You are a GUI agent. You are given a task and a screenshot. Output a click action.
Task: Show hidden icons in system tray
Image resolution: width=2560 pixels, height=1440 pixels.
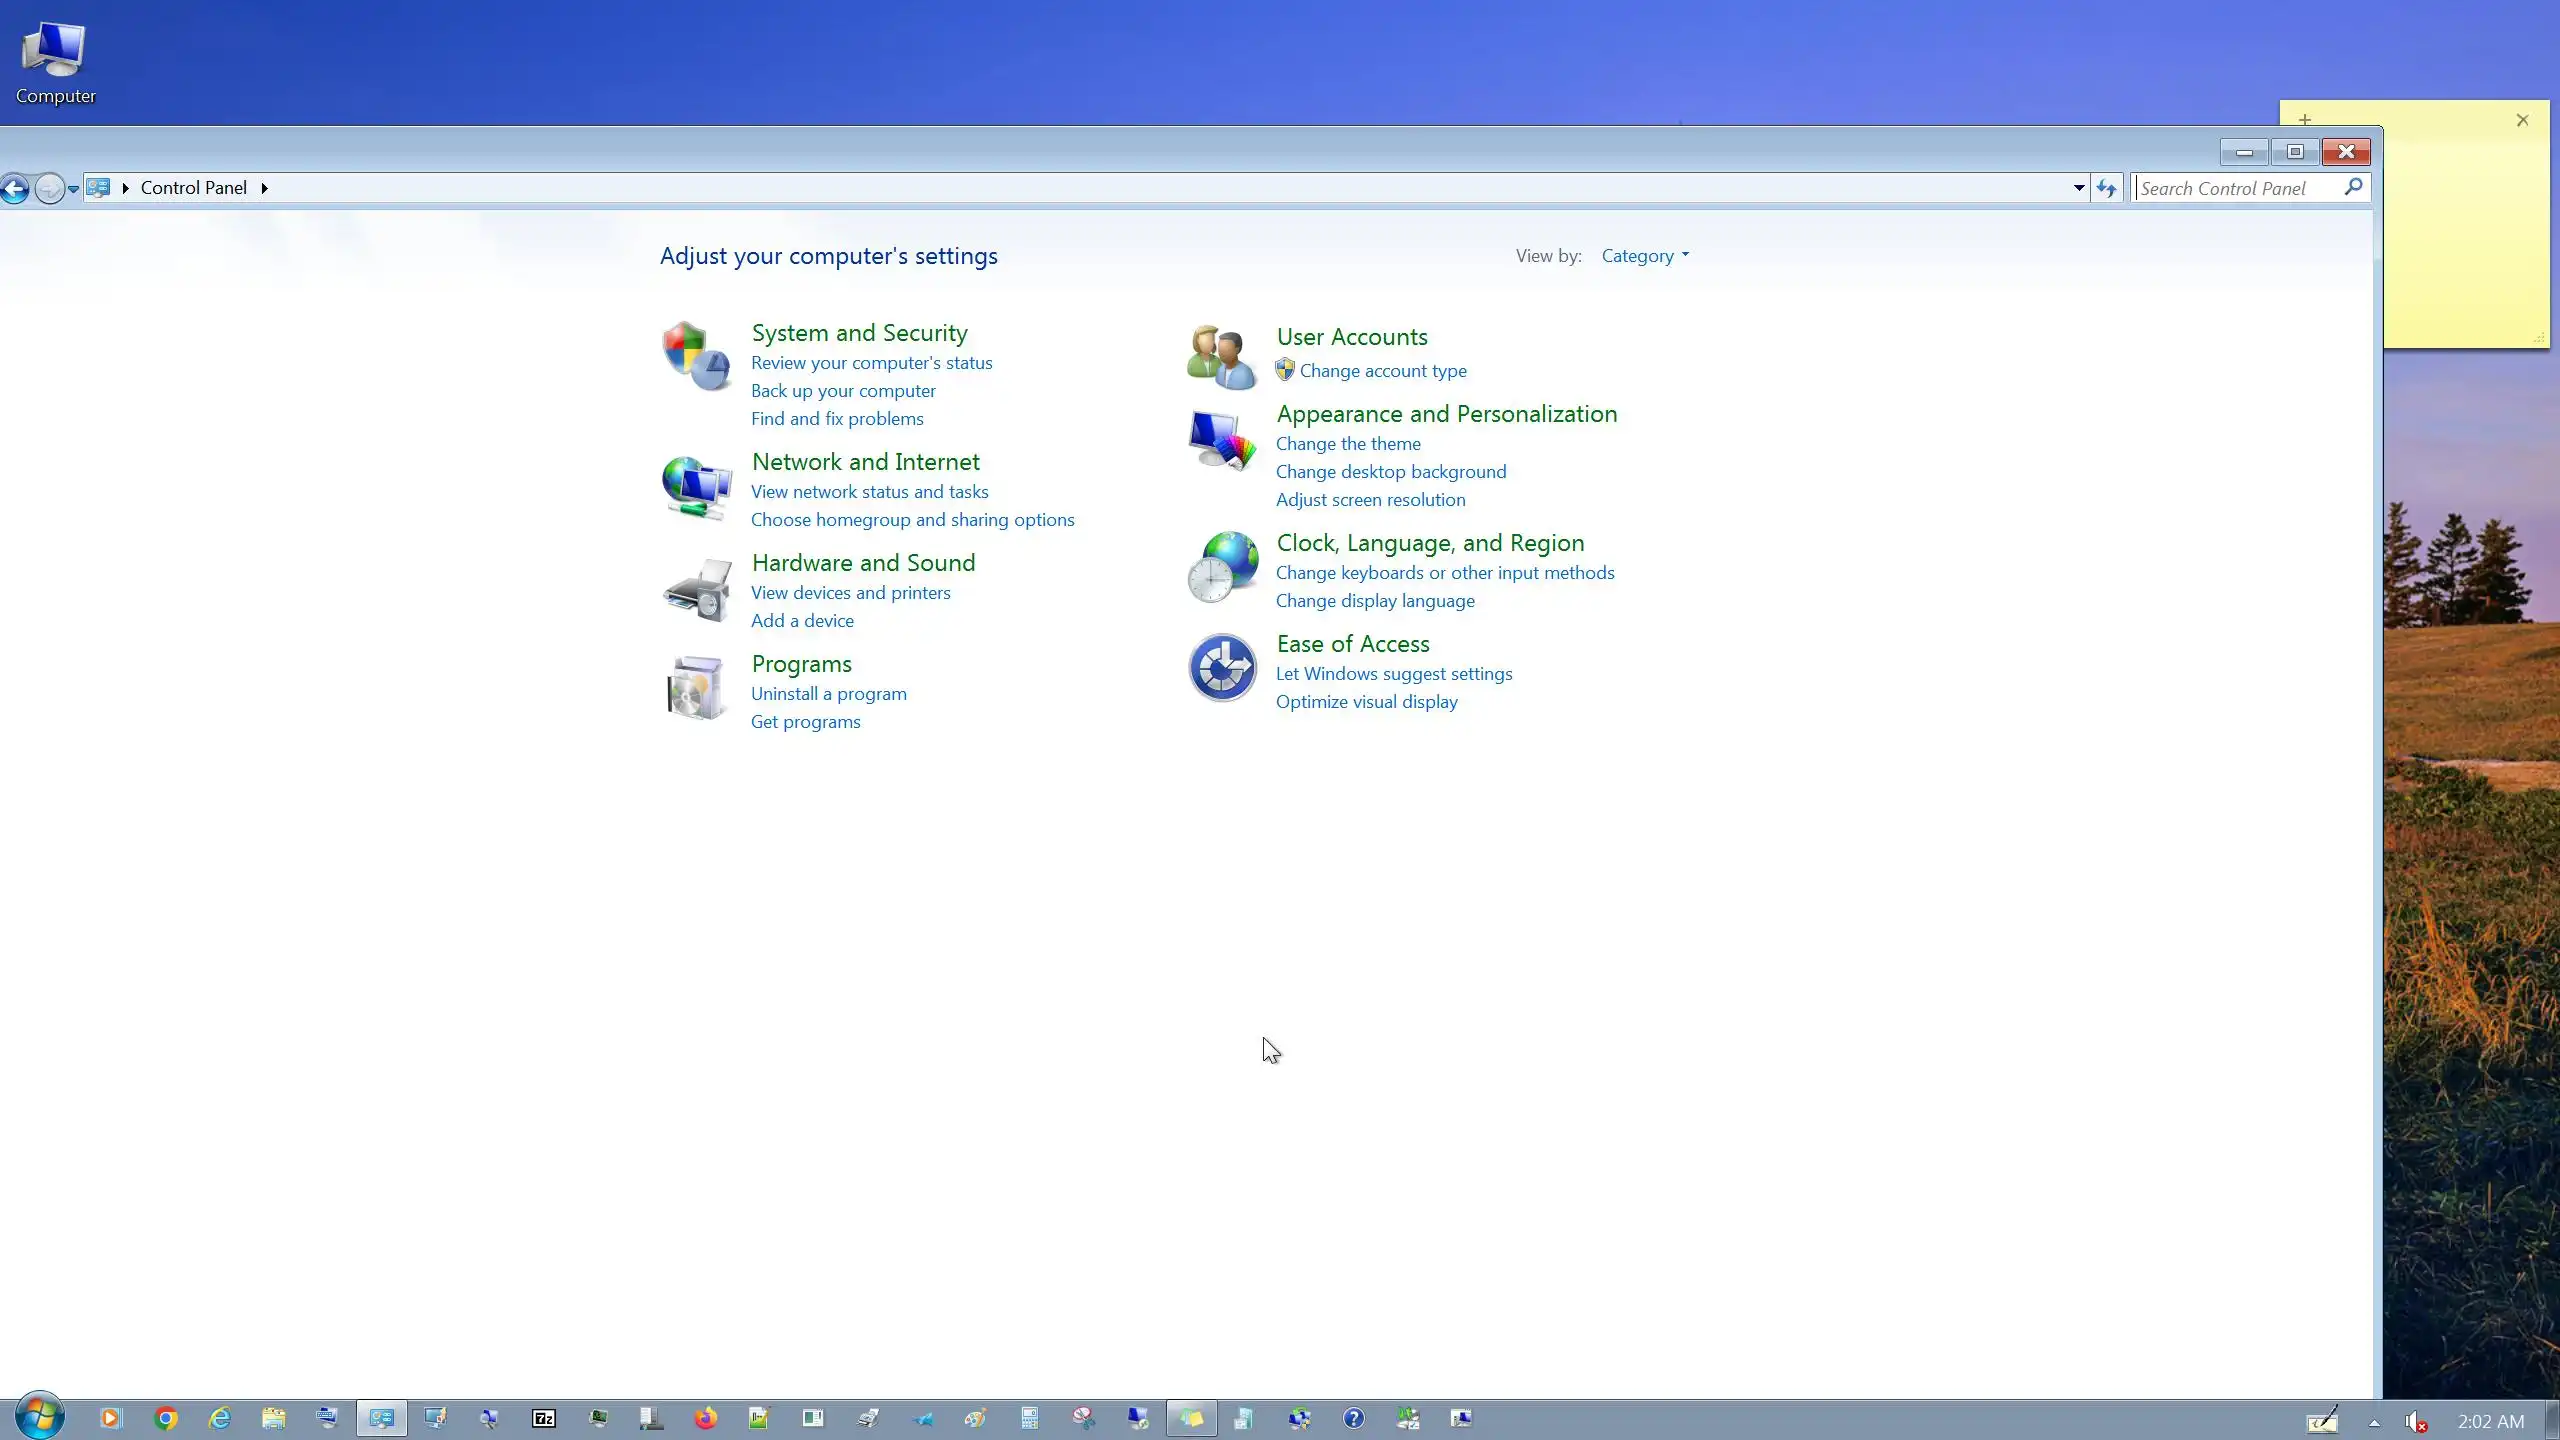pyautogui.click(x=2374, y=1422)
